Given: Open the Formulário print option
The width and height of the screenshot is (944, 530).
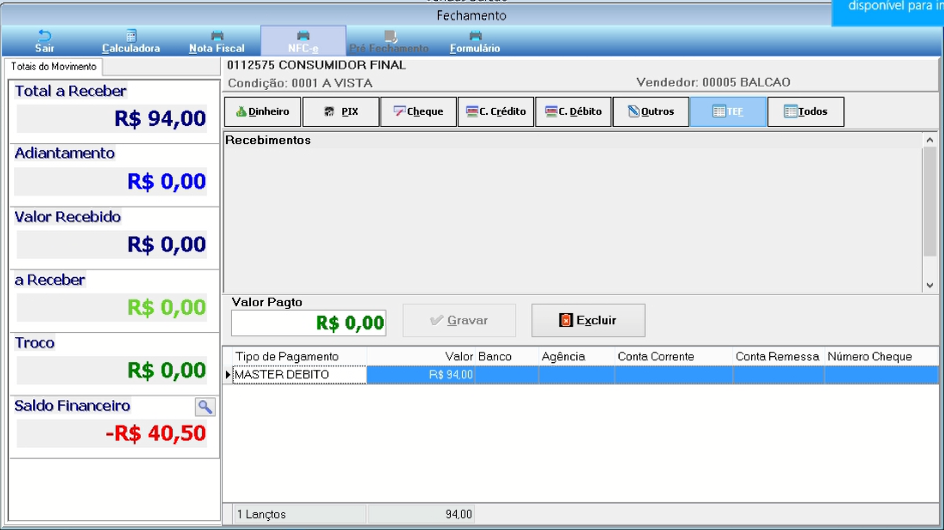Looking at the screenshot, I should pyautogui.click(x=475, y=42).
